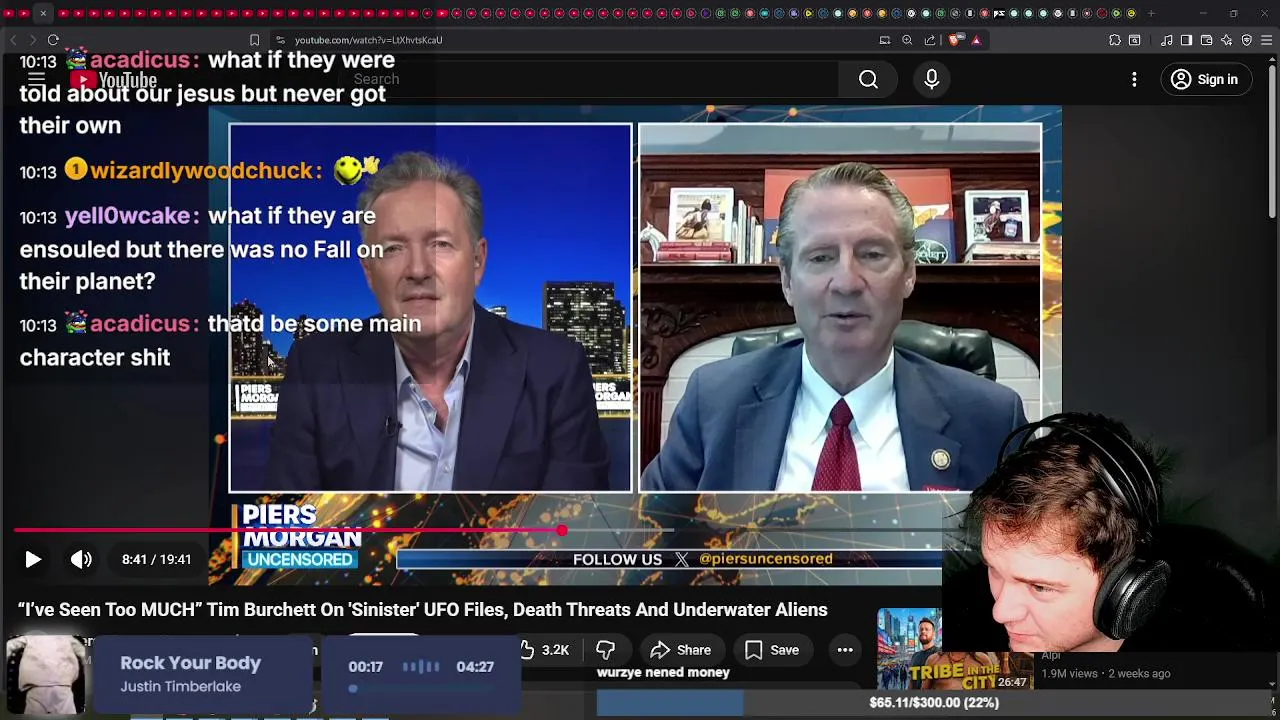Click the browser share page icon
Viewport: 1280px width, 720px height.
pos(930,40)
